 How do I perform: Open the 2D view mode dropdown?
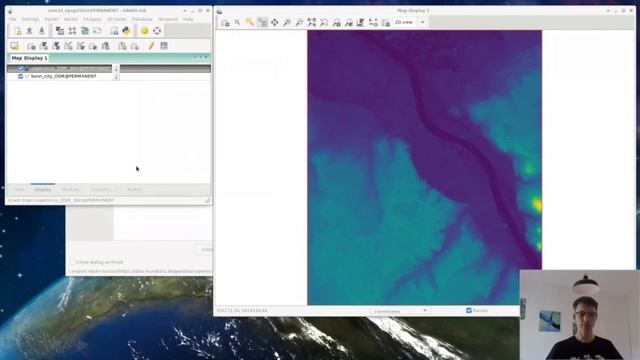click(410, 22)
